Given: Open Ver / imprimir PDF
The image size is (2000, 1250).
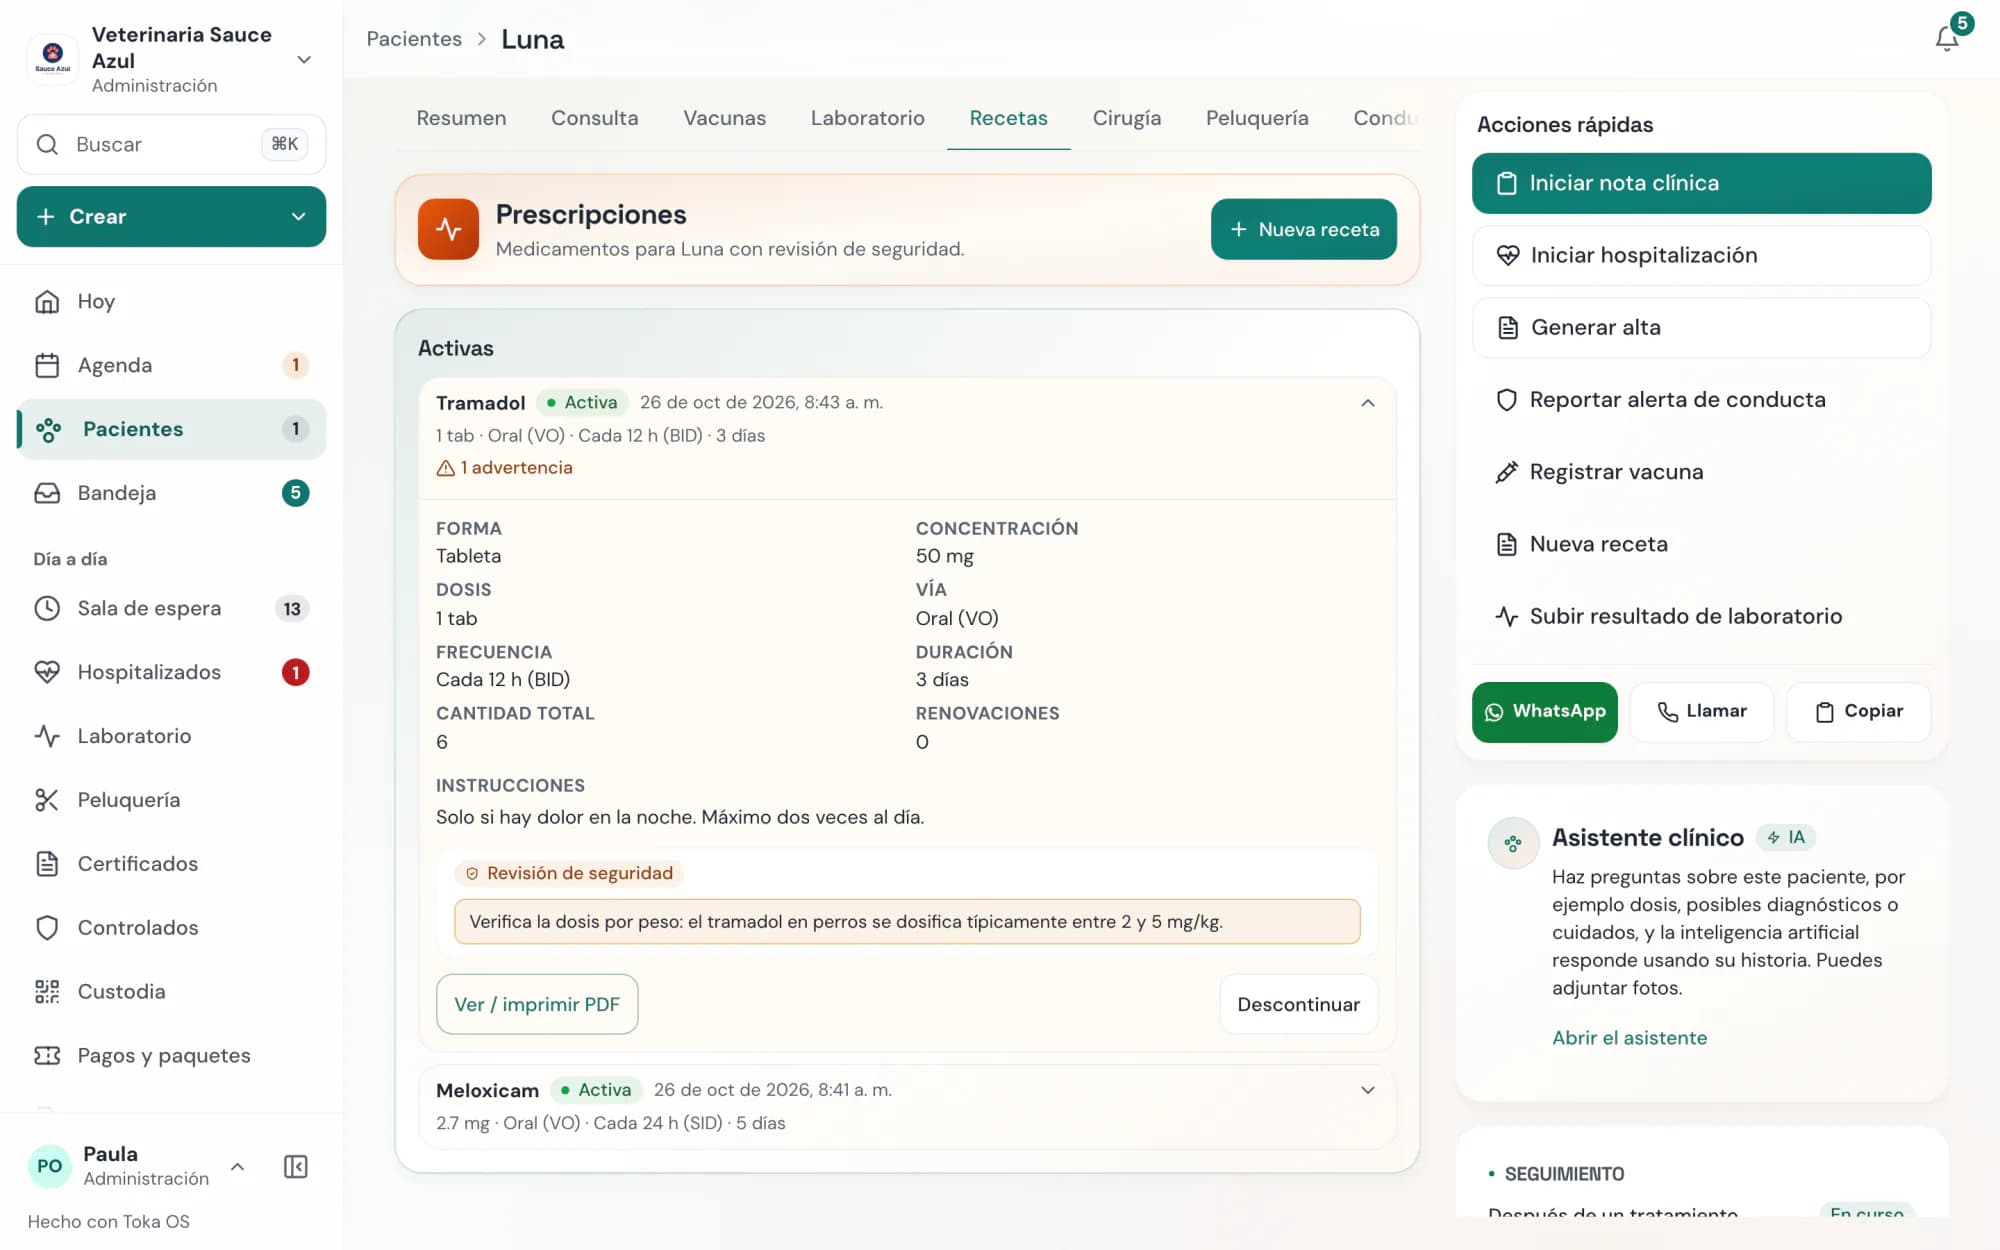Looking at the screenshot, I should (x=537, y=1004).
